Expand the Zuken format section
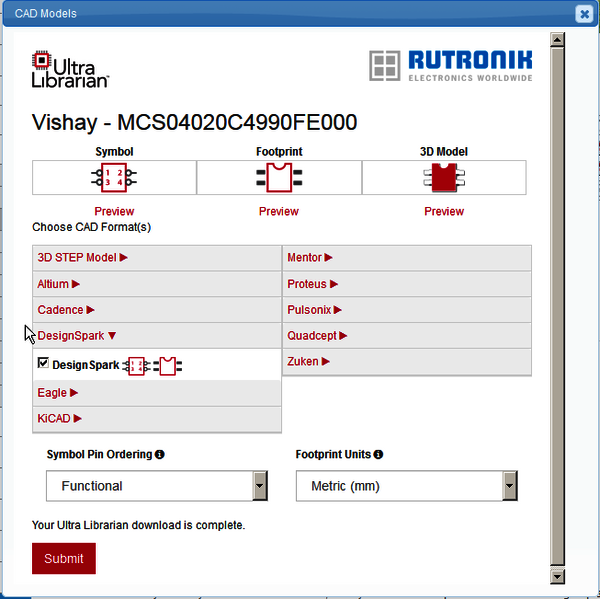Image resolution: width=600 pixels, height=599 pixels. tap(407, 361)
